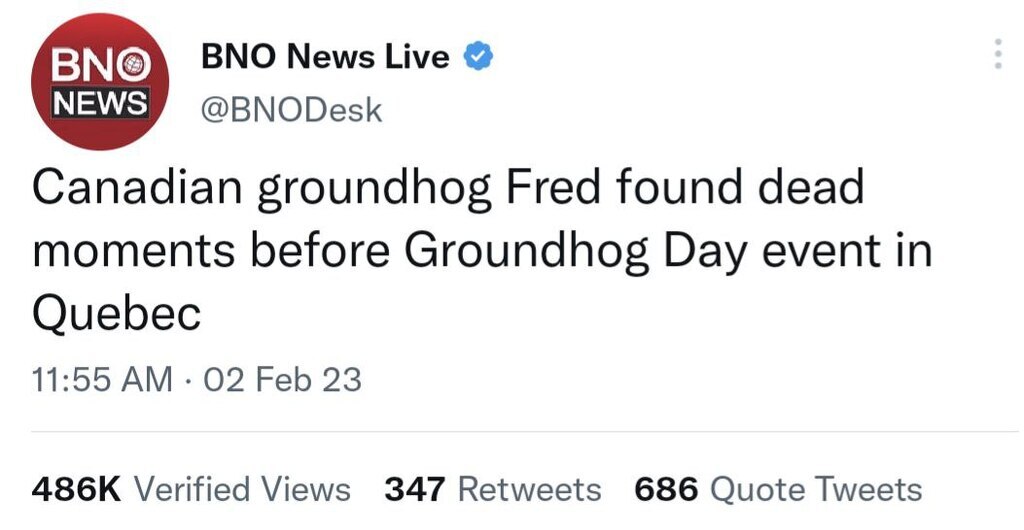
Task: Open the three-dot more options menu
Action: (x=996, y=54)
